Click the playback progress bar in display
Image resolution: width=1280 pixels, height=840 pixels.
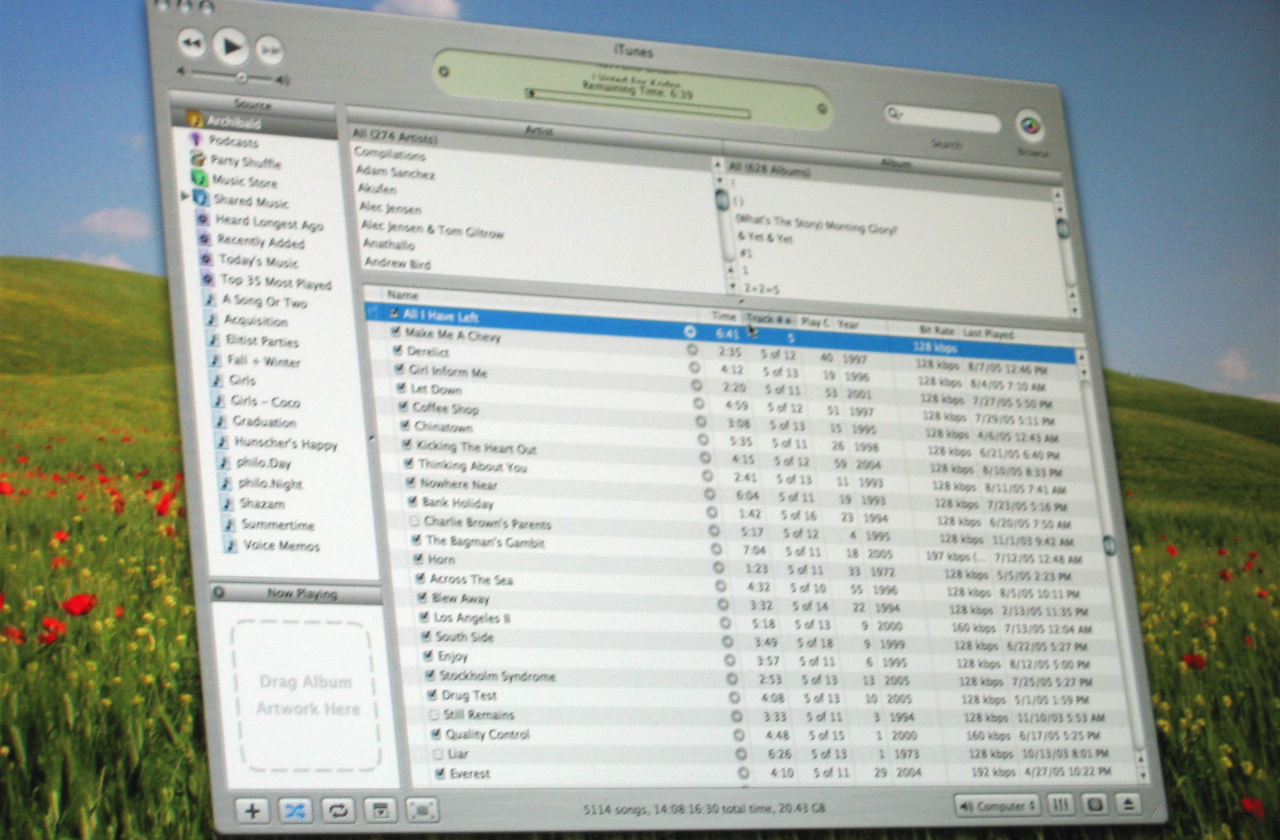[x=639, y=103]
